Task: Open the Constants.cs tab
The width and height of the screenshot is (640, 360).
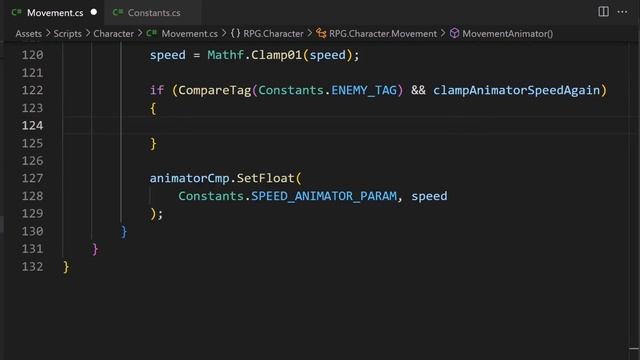Action: point(153,13)
